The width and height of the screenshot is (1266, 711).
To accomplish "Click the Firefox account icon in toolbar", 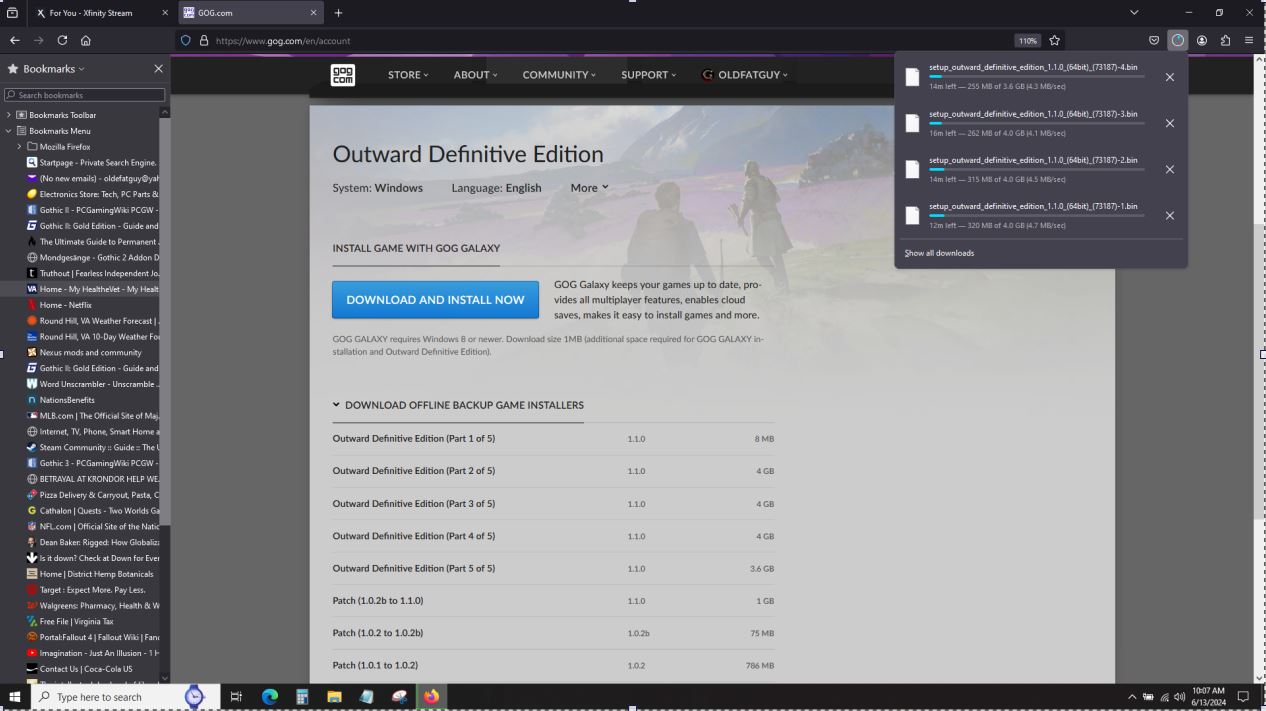I will click(1202, 41).
